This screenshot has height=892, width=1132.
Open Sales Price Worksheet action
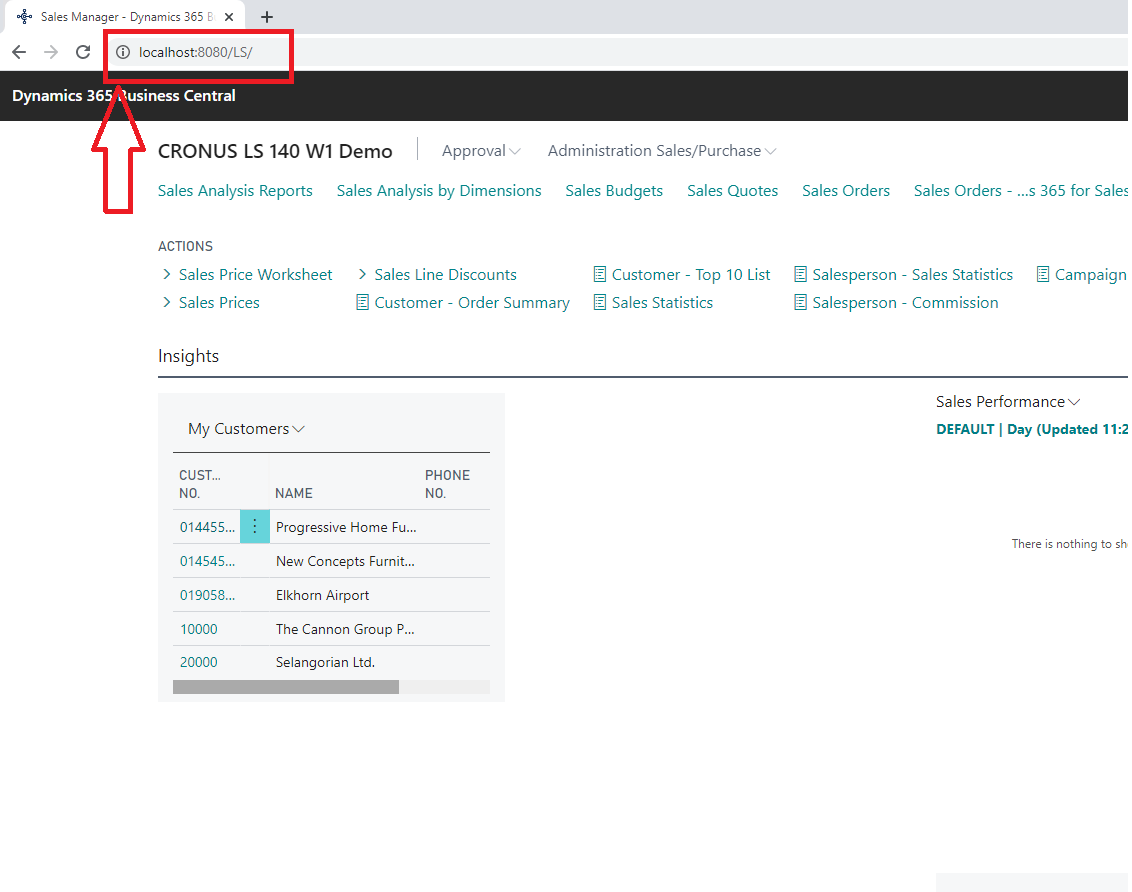(x=256, y=275)
